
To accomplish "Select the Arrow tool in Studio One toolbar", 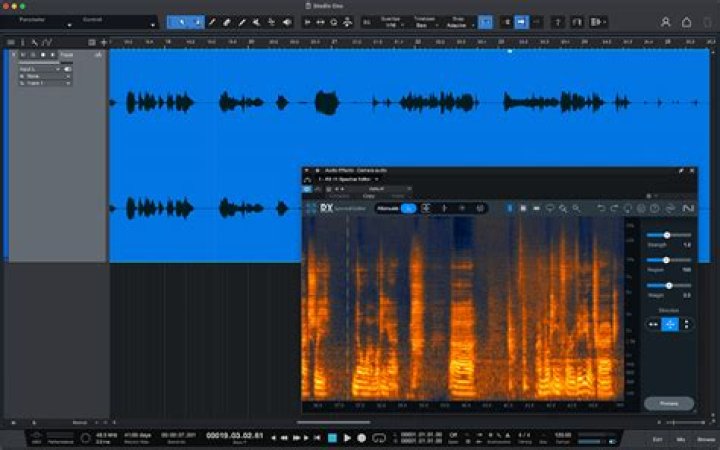I will pyautogui.click(x=181, y=22).
